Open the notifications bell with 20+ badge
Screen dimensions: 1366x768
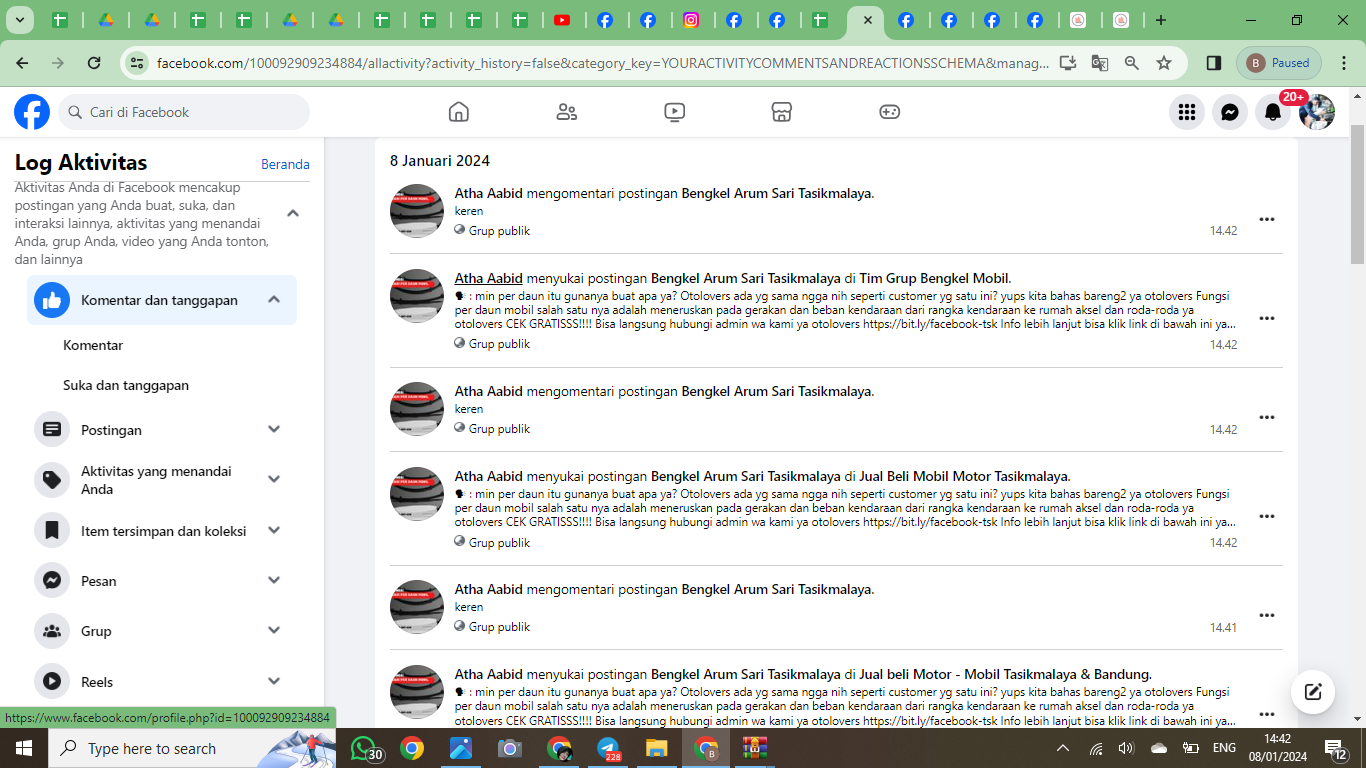(x=1273, y=112)
